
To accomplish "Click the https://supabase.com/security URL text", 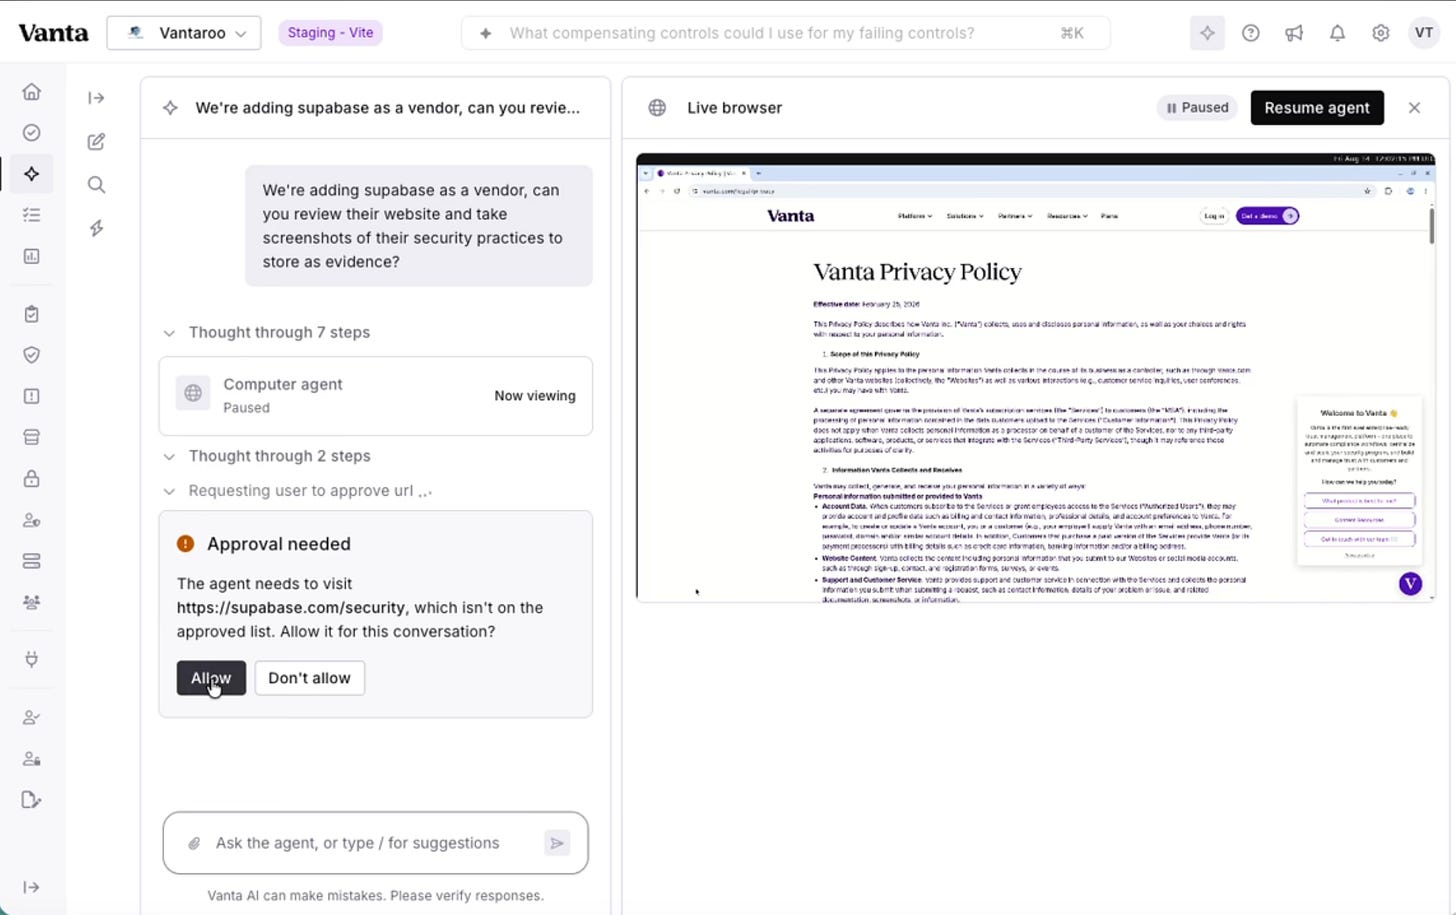I will point(291,608).
